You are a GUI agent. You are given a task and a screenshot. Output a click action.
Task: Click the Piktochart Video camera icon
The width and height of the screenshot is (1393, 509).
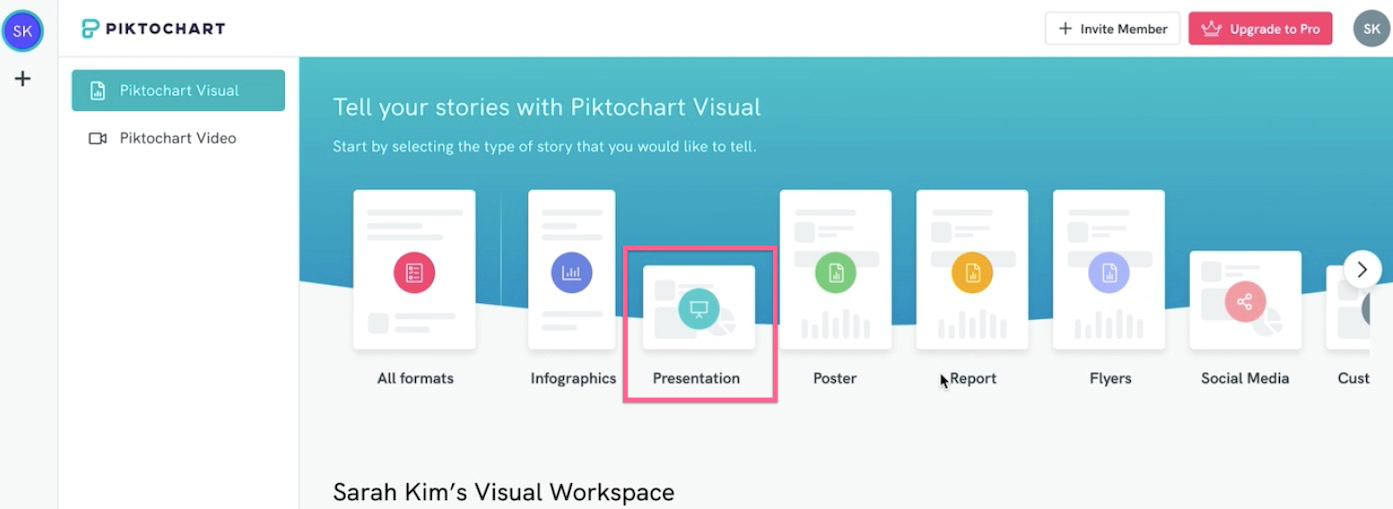click(x=97, y=139)
